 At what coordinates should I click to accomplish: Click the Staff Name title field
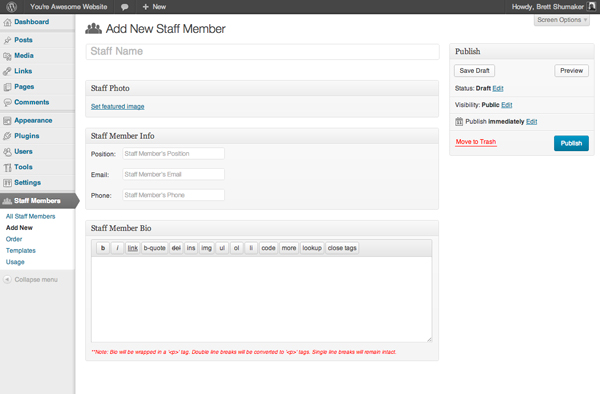pyautogui.click(x=262, y=52)
